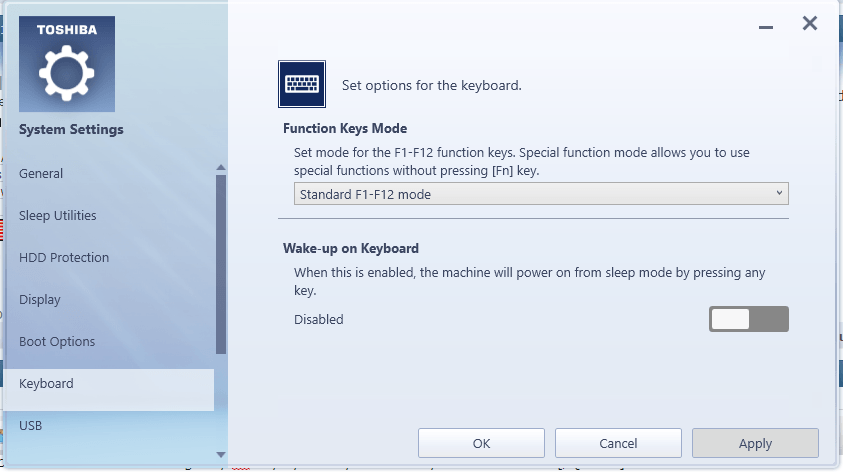Open the USB settings section
Viewport: 843px width, 474px height.
(x=31, y=426)
